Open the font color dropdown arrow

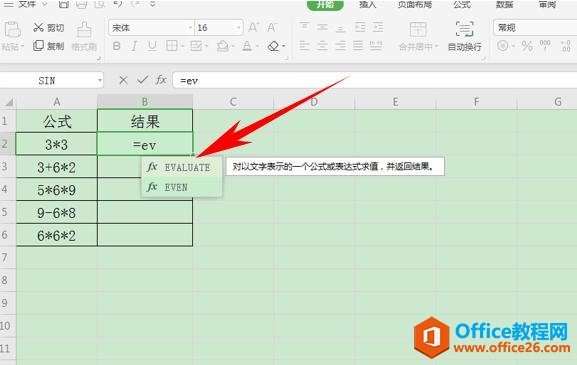[x=257, y=46]
